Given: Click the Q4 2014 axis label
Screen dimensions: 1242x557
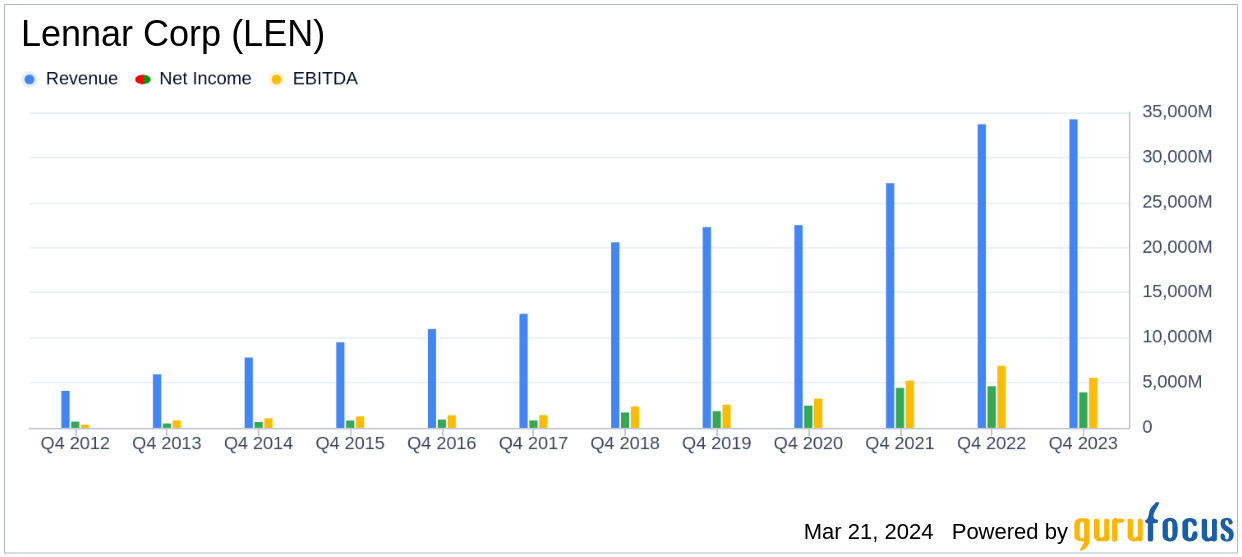Looking at the screenshot, I should click(259, 443).
